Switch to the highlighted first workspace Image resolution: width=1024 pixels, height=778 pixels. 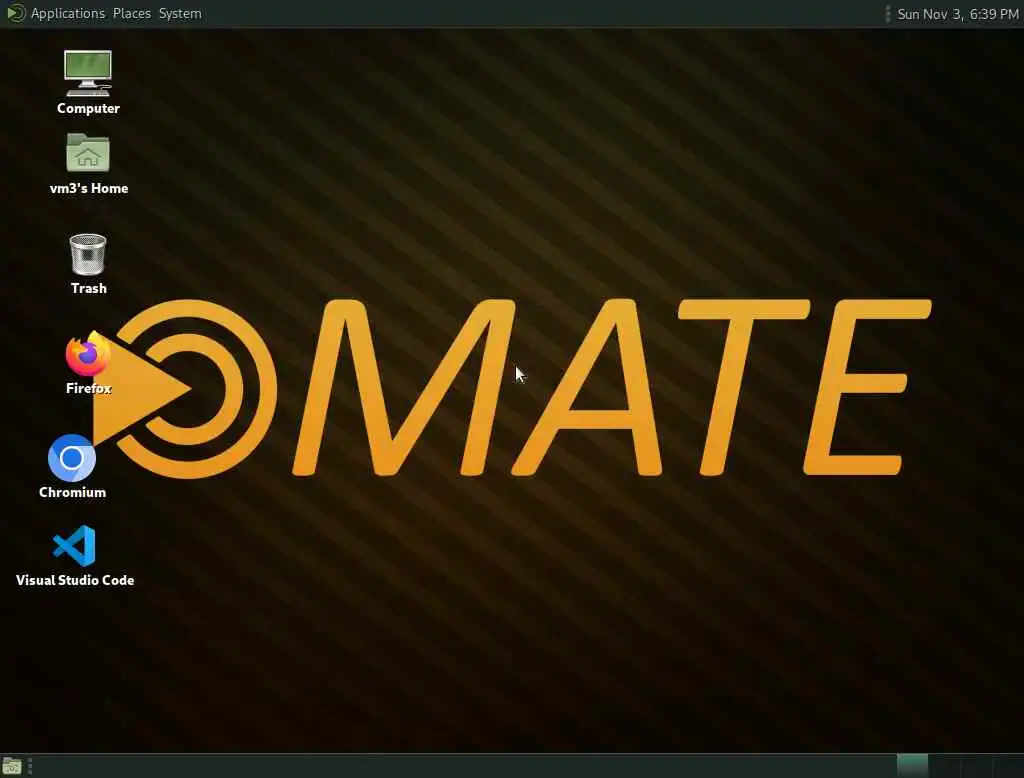coord(912,766)
